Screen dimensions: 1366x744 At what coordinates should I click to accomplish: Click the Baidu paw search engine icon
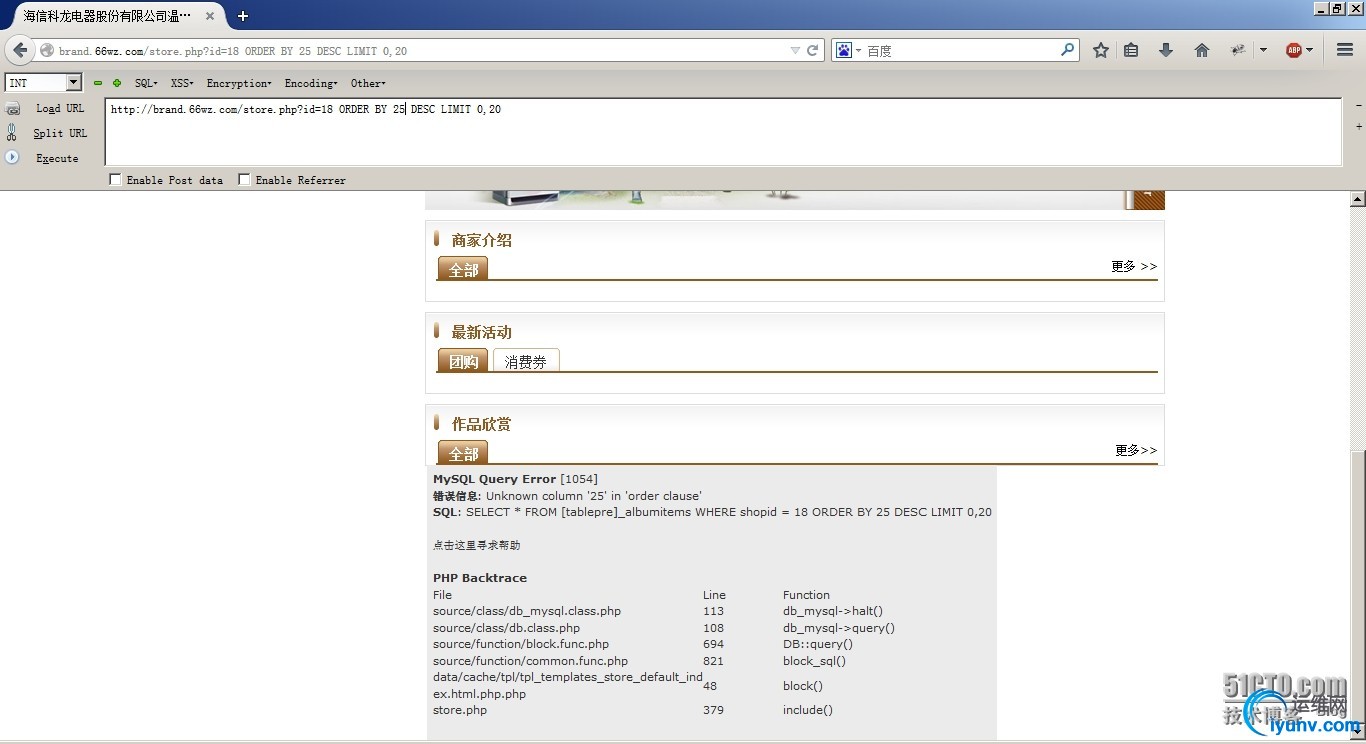point(844,50)
